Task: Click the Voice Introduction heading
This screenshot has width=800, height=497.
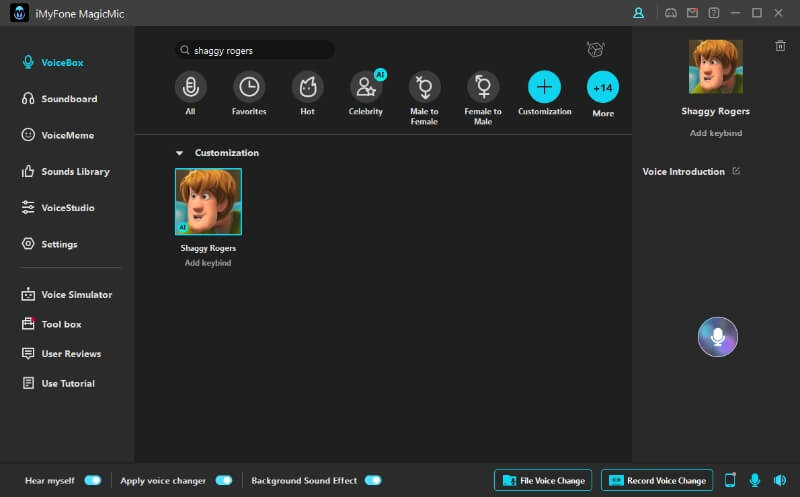Action: click(x=683, y=171)
